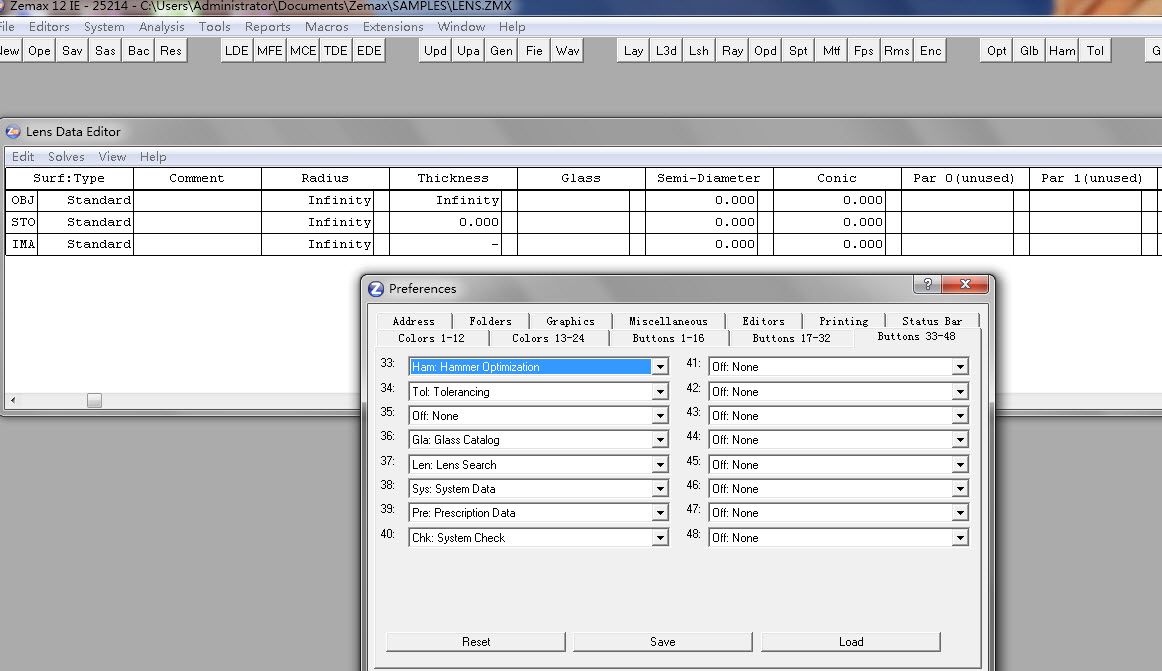Click the Sas save-as toolbar button
Screen dimensions: 1162x671
click(x=105, y=50)
